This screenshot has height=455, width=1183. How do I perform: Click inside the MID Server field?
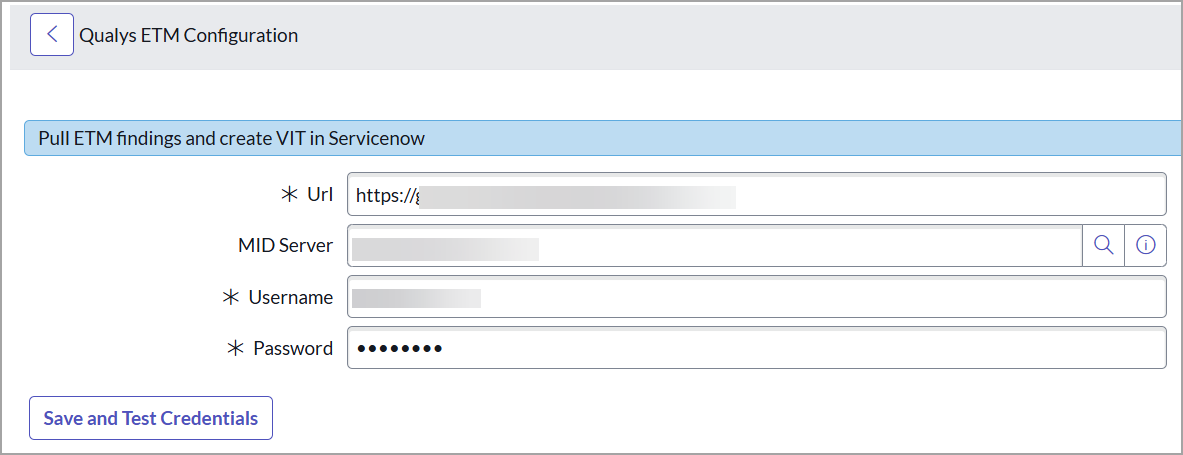pos(800,246)
